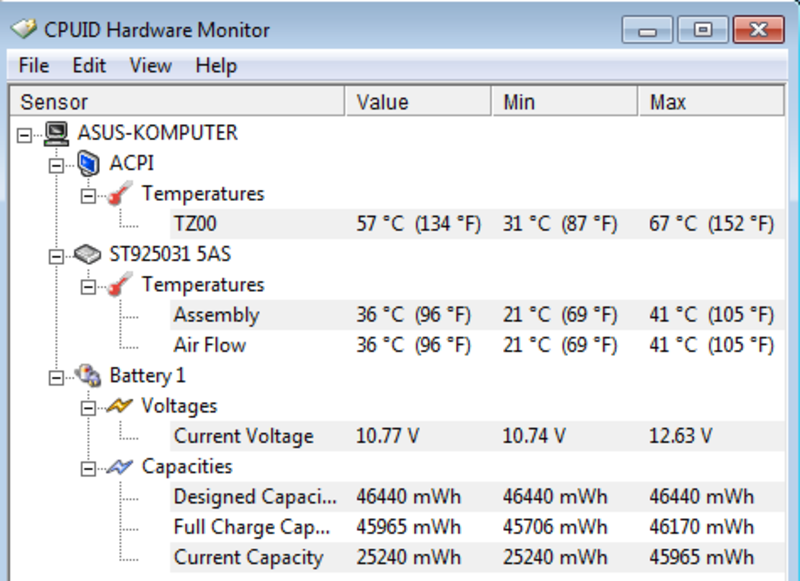The image size is (800, 581).
Task: Click the Voltages lightning icon
Action: point(119,406)
